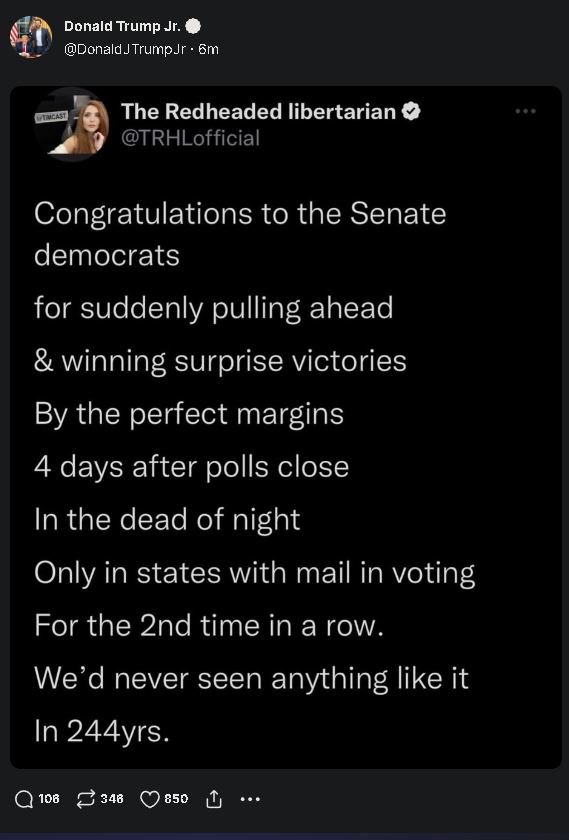Open the more options dots below post
Image resolution: width=569 pixels, height=840 pixels.
(250, 799)
